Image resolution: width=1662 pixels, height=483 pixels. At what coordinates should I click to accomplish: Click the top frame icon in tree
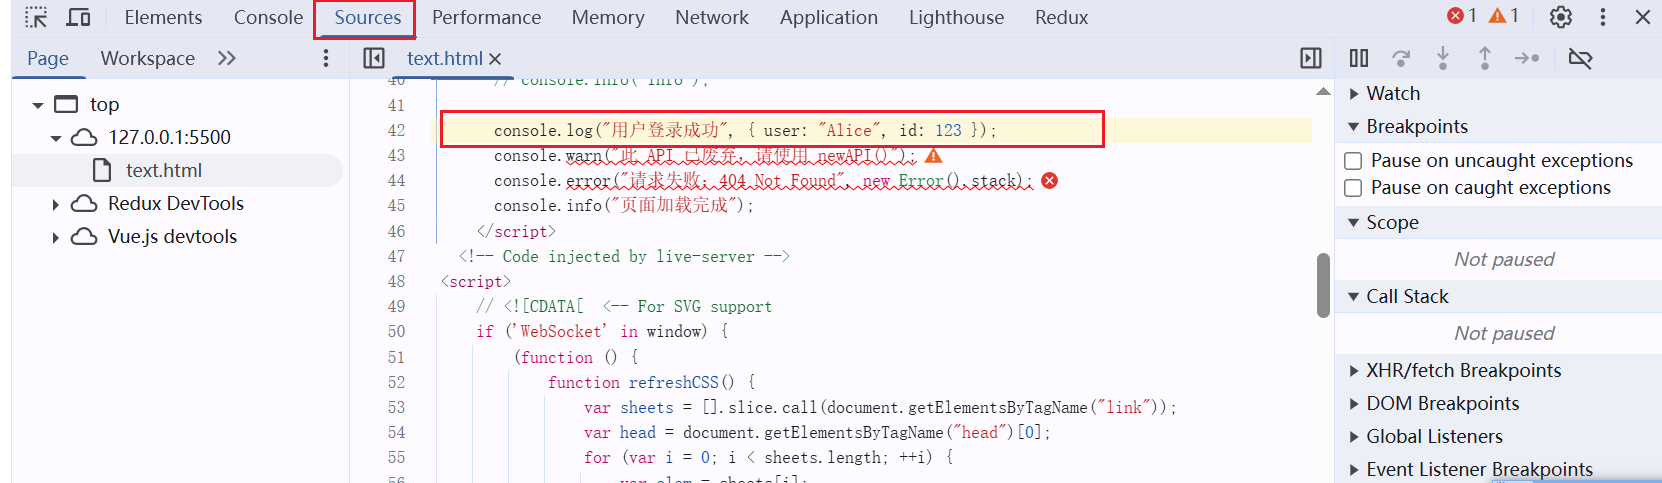click(x=66, y=104)
